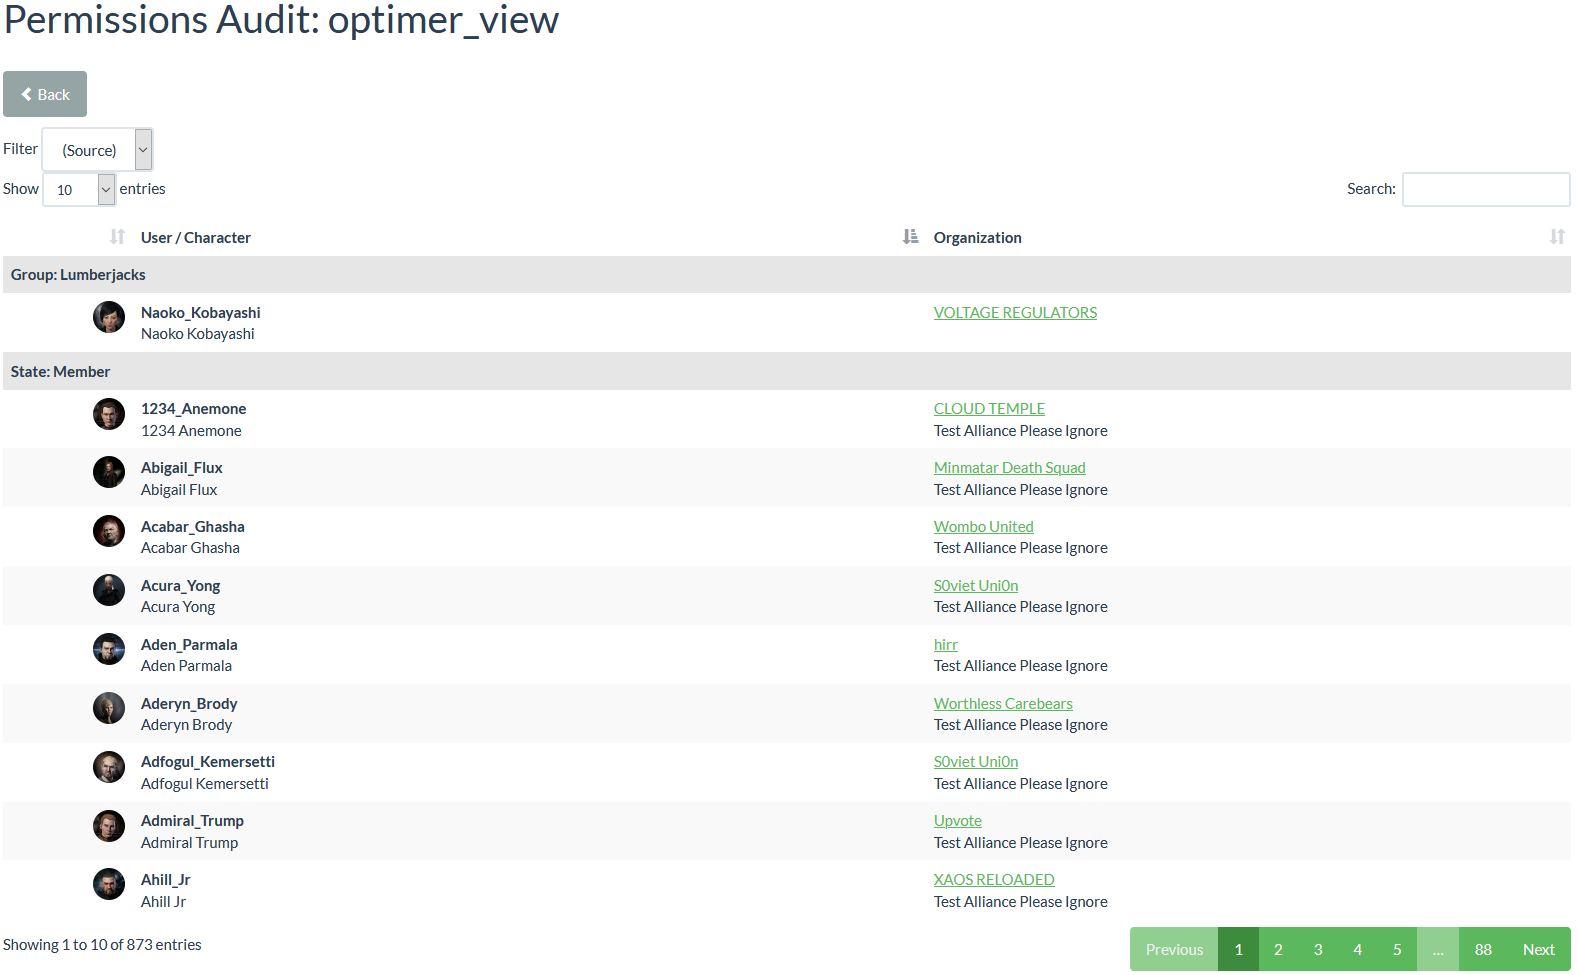Select page 5 in pagination
Viewport: 1579px width, 975px height.
click(x=1396, y=950)
